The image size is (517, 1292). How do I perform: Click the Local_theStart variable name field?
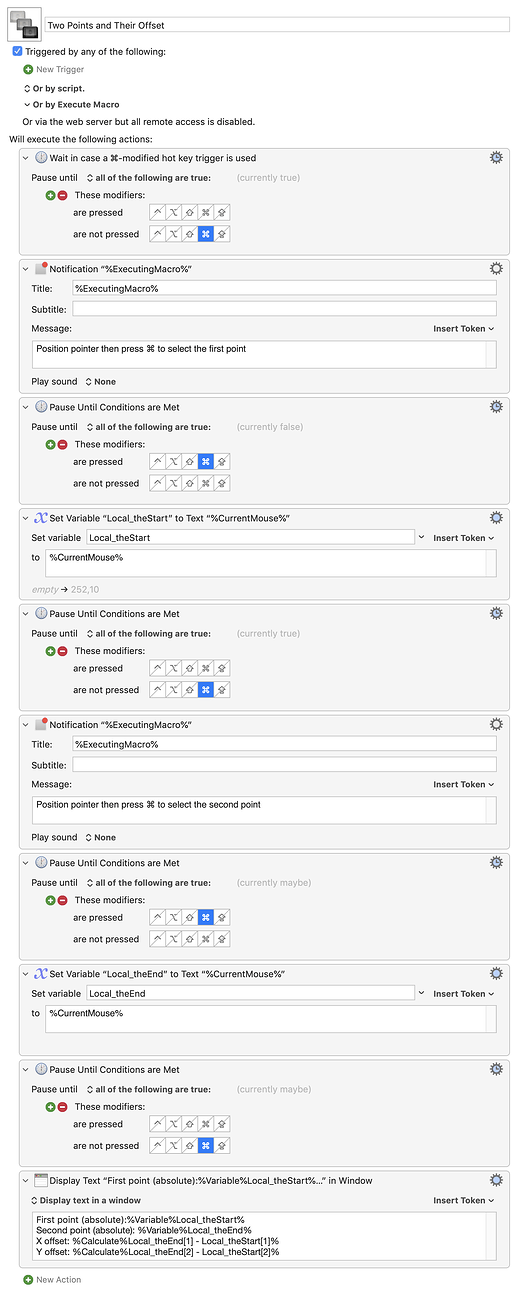click(x=249, y=537)
